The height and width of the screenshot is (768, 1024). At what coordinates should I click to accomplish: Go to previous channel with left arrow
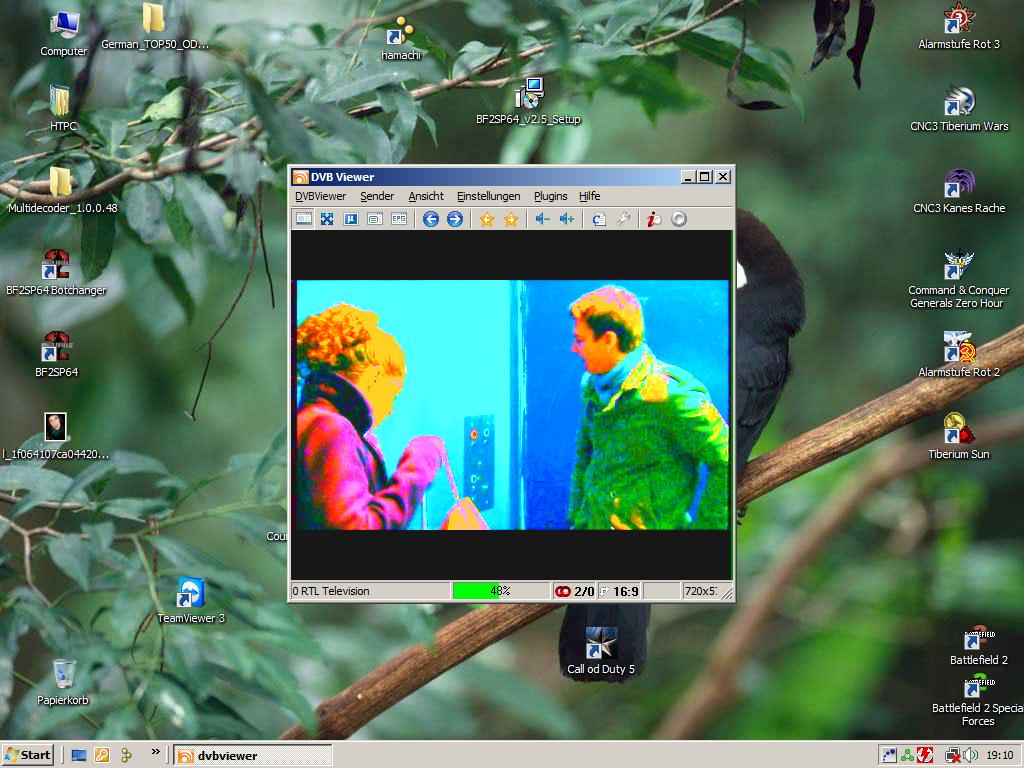click(x=430, y=219)
